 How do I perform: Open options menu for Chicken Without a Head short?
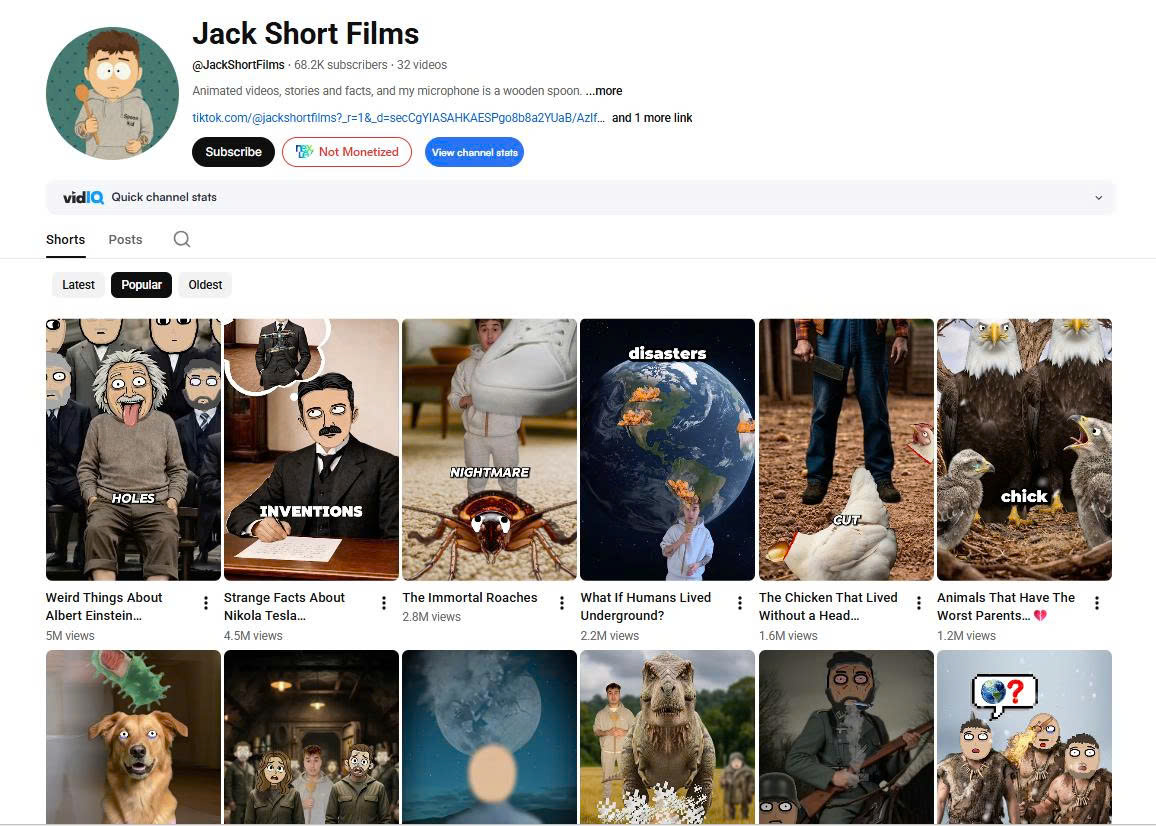pyautogui.click(x=918, y=603)
